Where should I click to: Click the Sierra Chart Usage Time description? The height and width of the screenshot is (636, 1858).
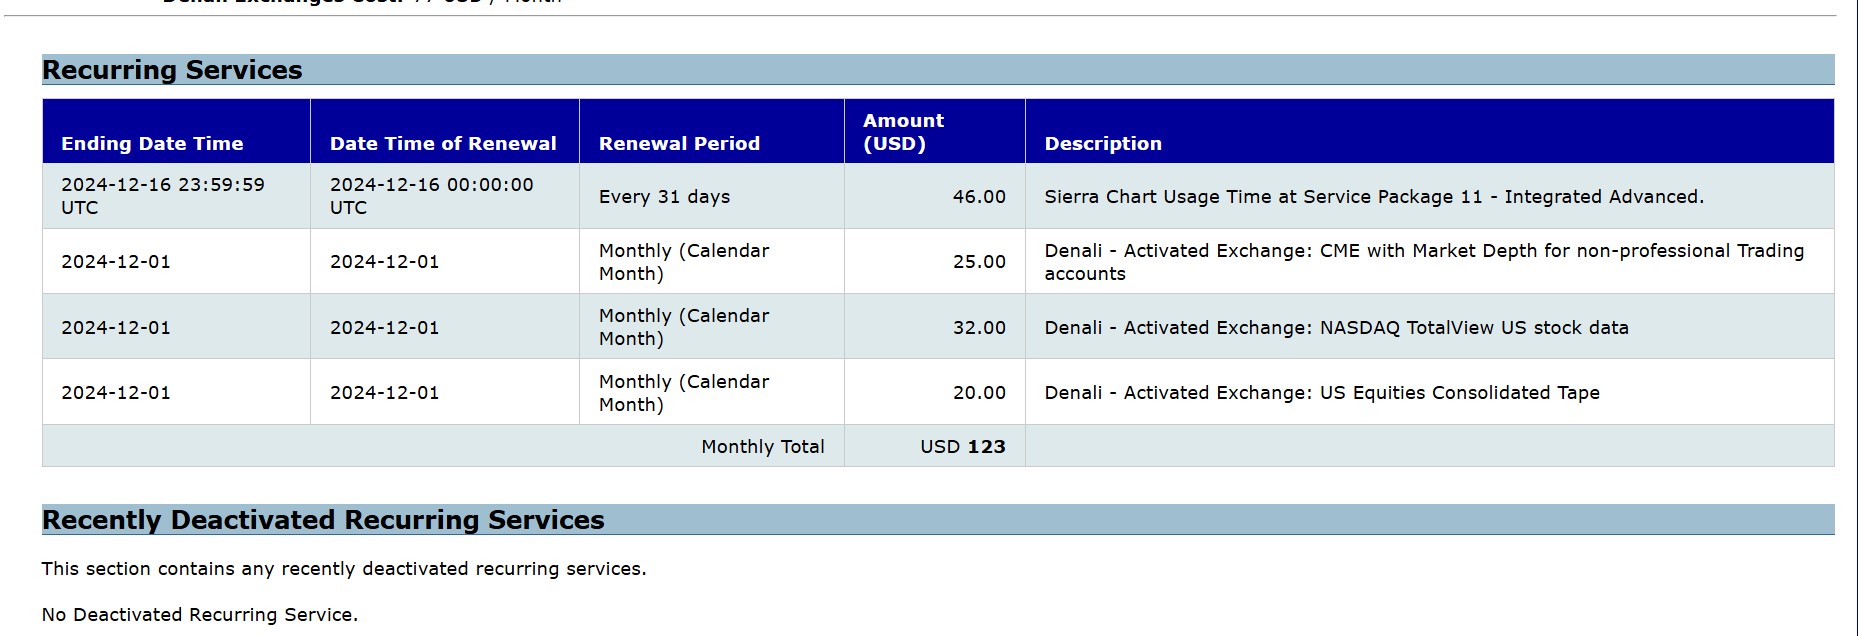pos(1374,197)
